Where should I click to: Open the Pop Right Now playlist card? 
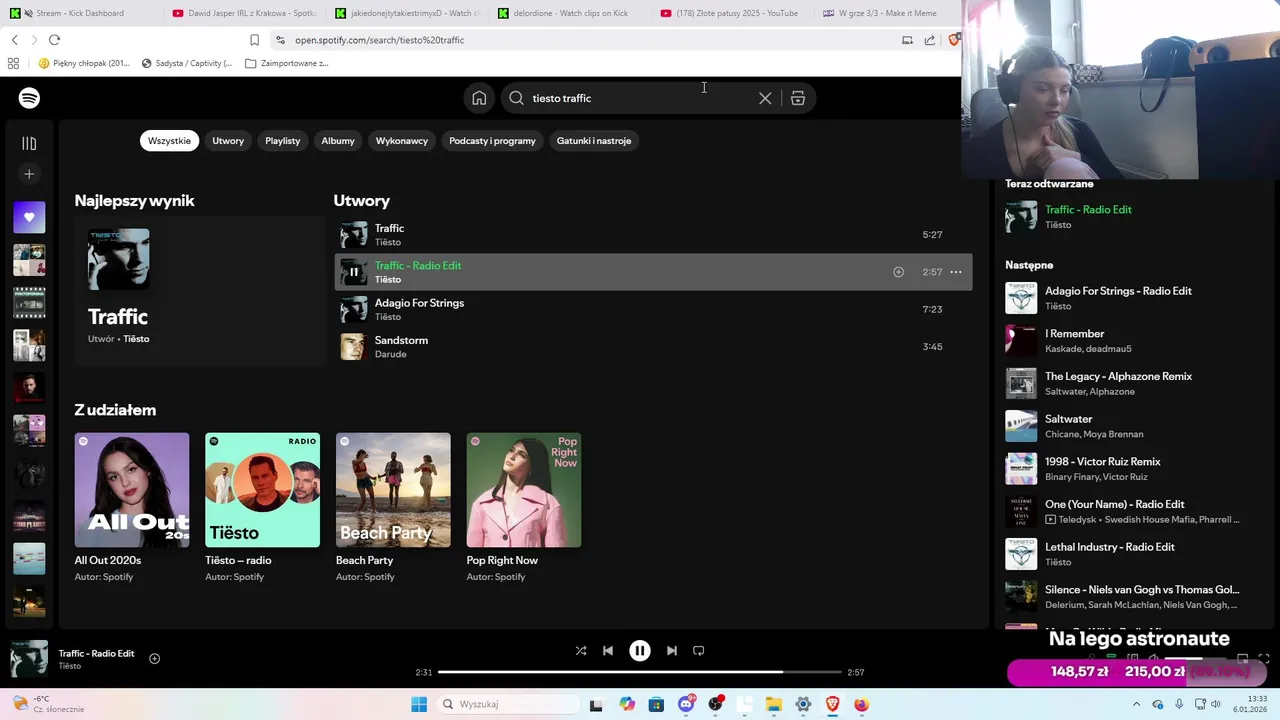point(524,508)
